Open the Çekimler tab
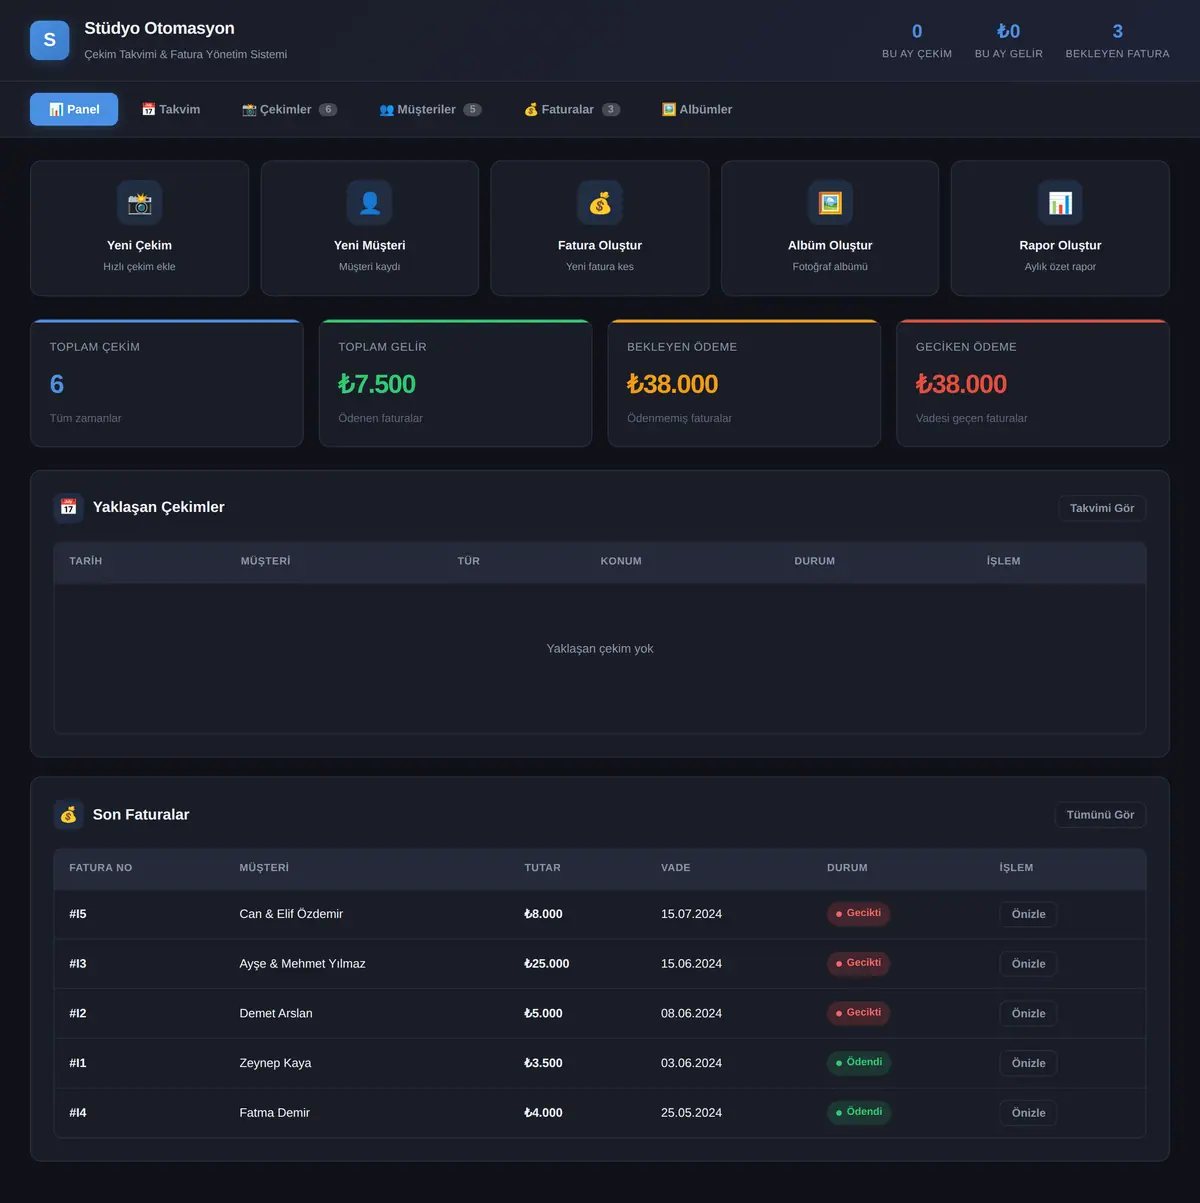 click(x=289, y=109)
